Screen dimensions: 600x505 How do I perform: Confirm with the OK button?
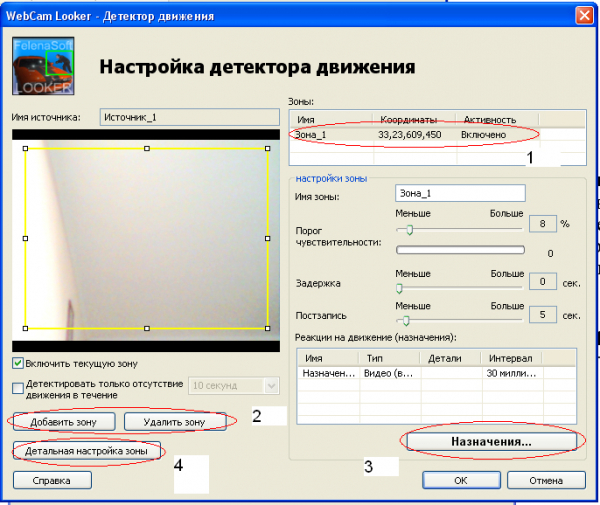[x=461, y=481]
